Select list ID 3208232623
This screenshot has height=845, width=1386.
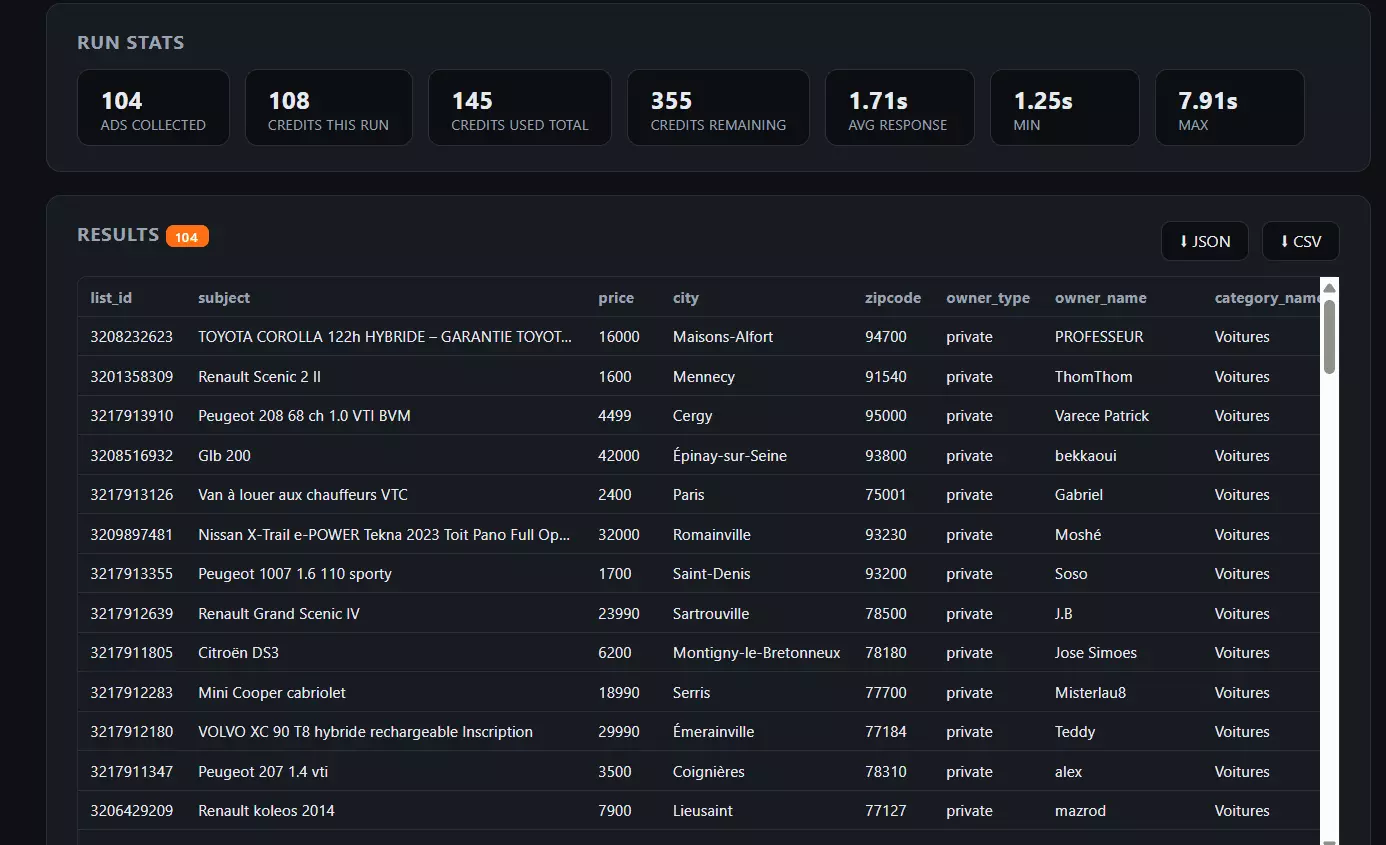coord(131,337)
